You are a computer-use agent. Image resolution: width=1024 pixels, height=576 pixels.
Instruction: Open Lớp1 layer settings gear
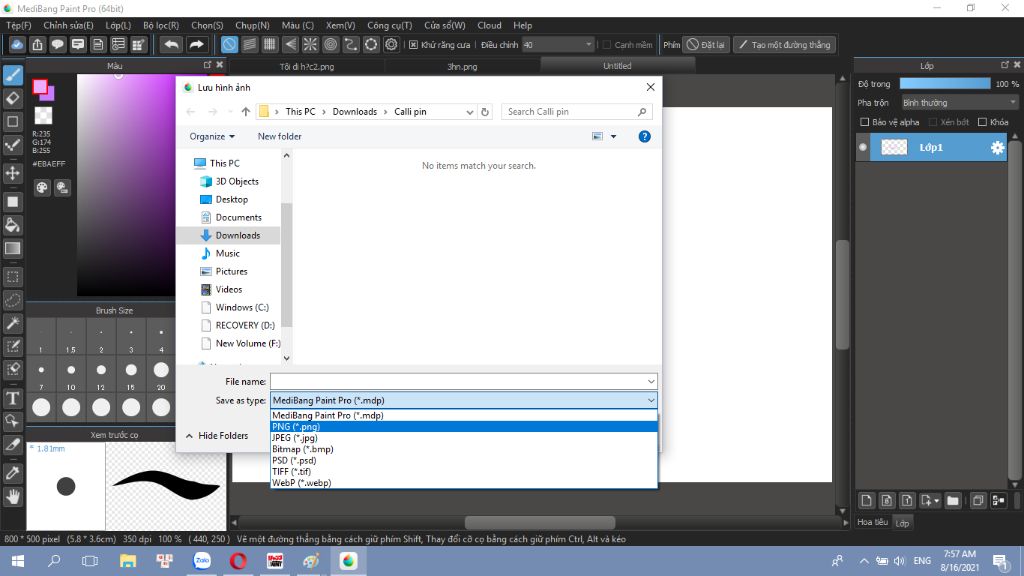(997, 148)
